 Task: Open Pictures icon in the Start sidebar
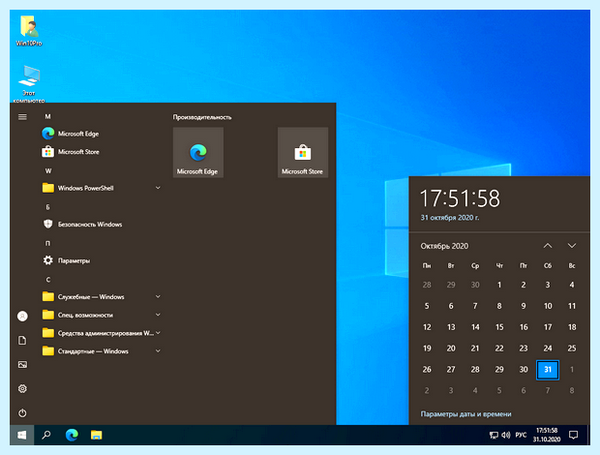pyautogui.click(x=23, y=365)
